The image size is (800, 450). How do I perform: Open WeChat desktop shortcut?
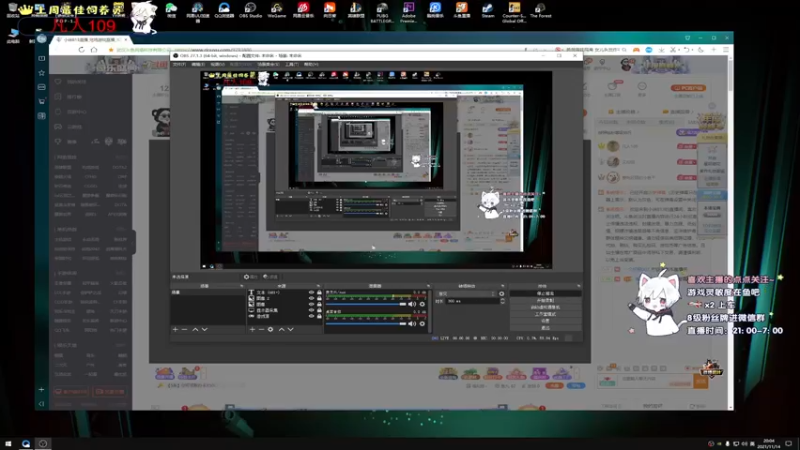(x=171, y=10)
